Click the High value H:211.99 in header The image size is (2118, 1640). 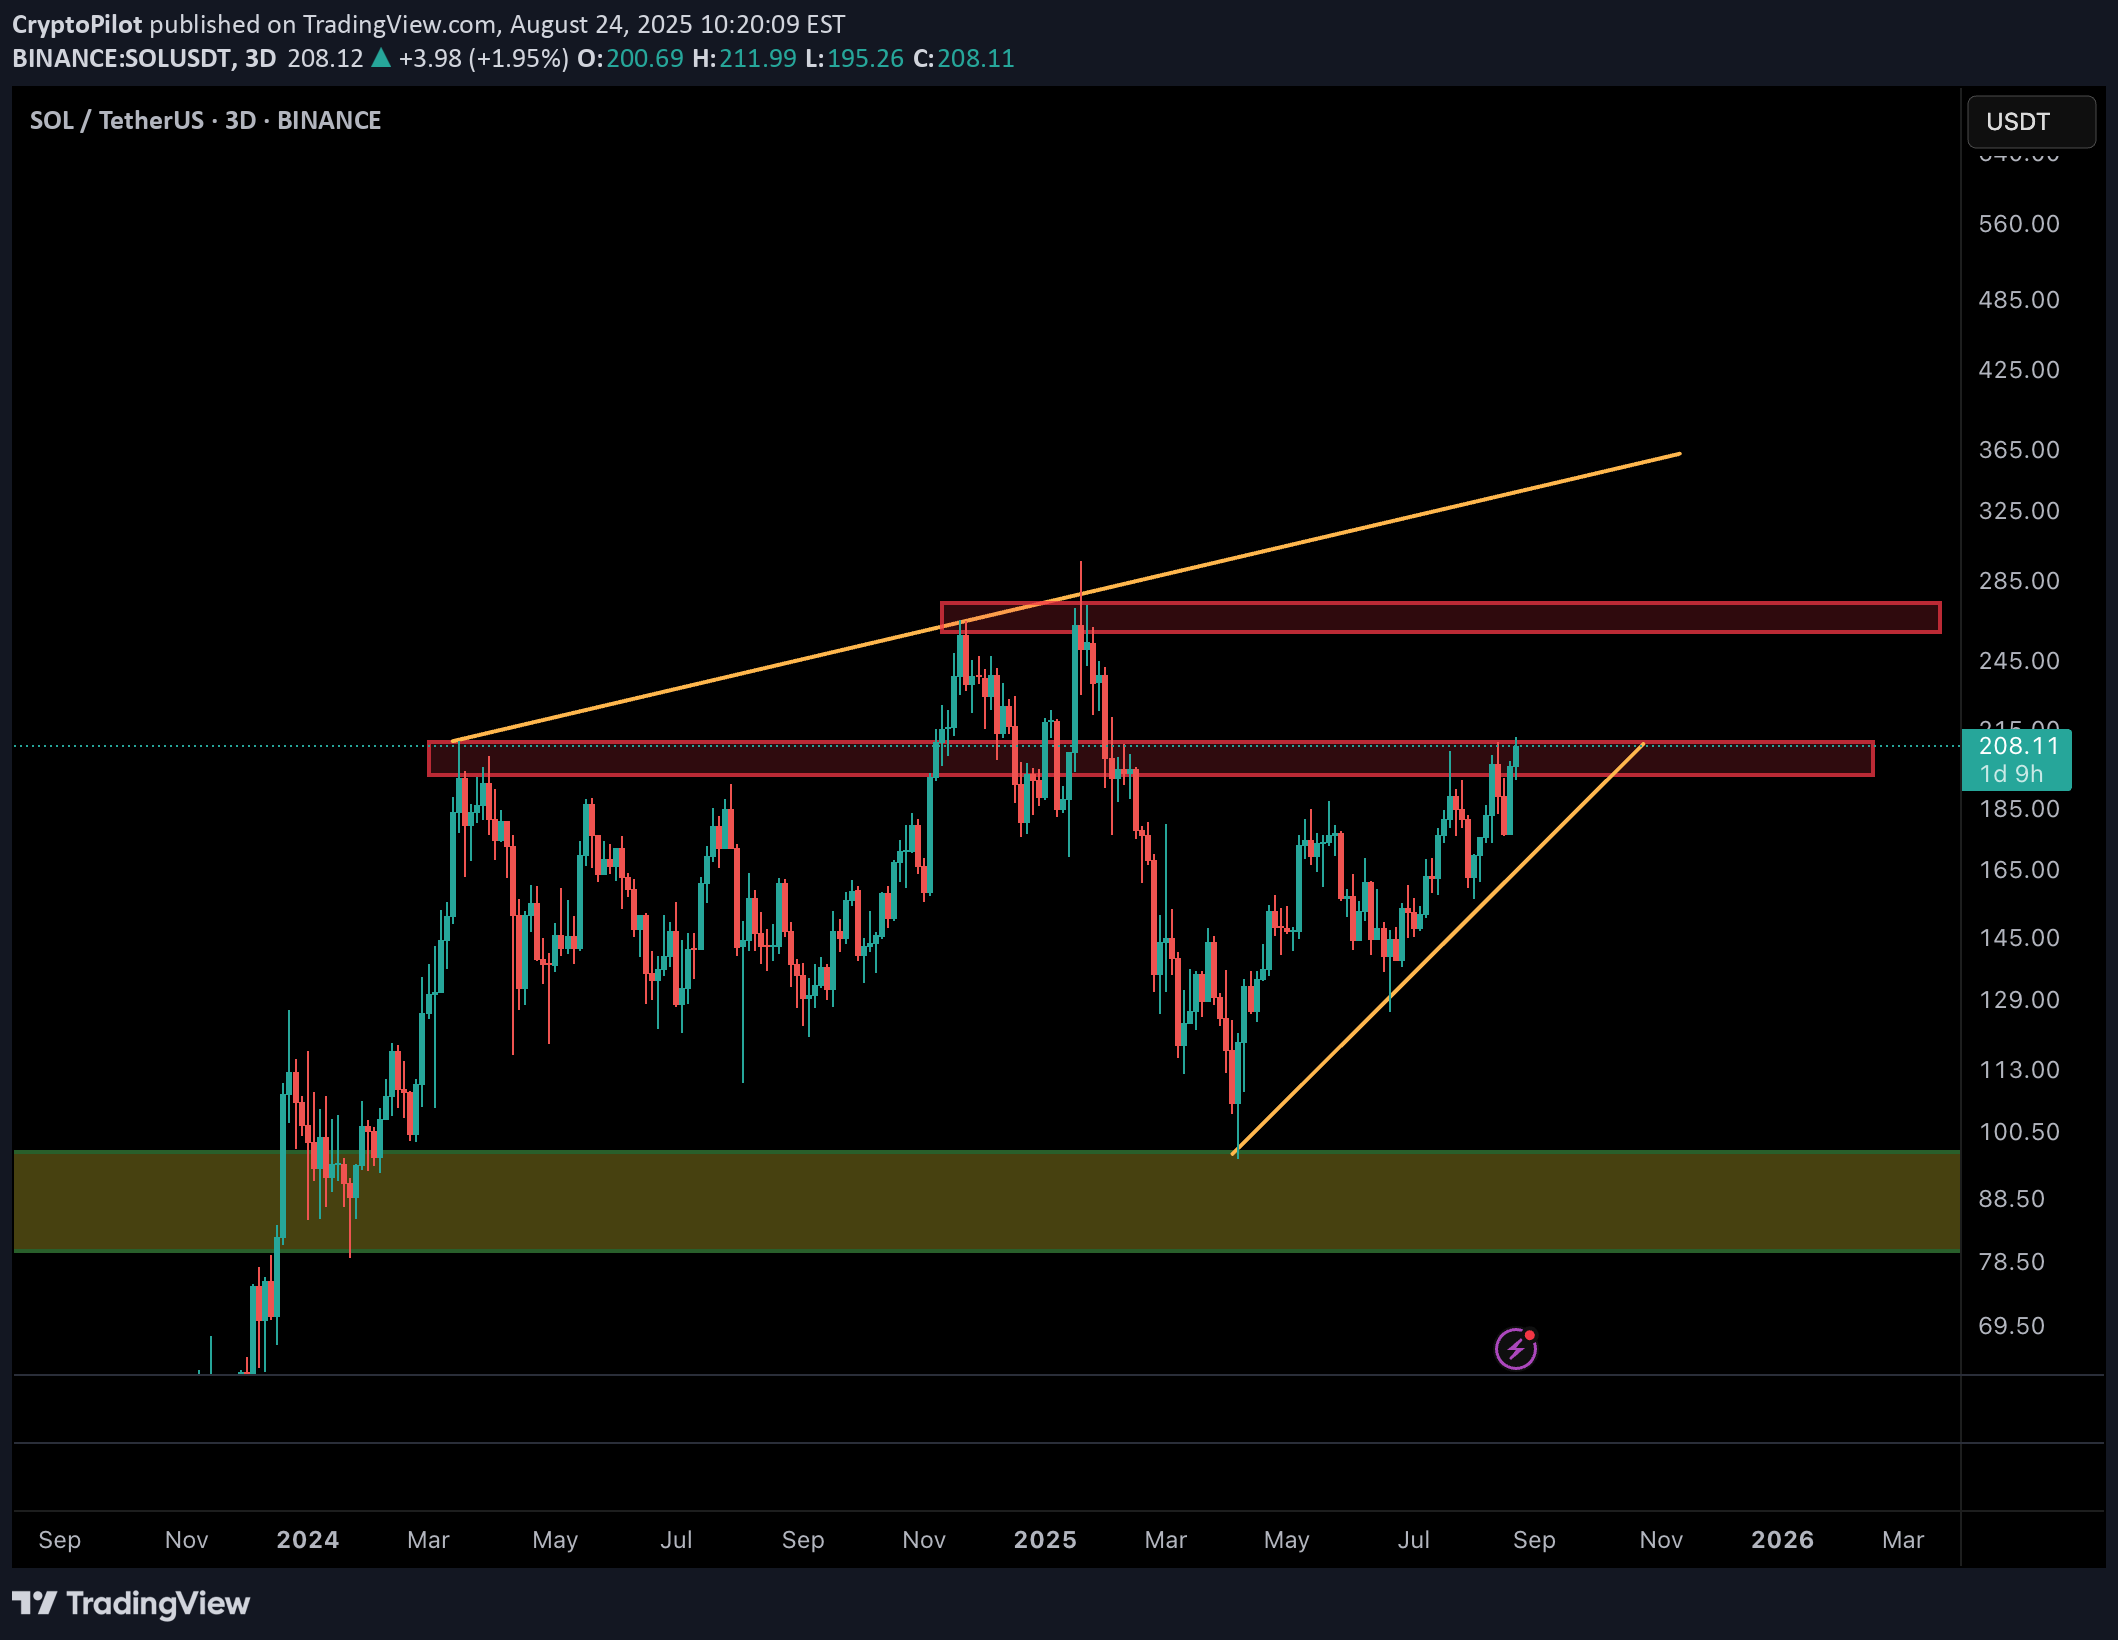(744, 58)
